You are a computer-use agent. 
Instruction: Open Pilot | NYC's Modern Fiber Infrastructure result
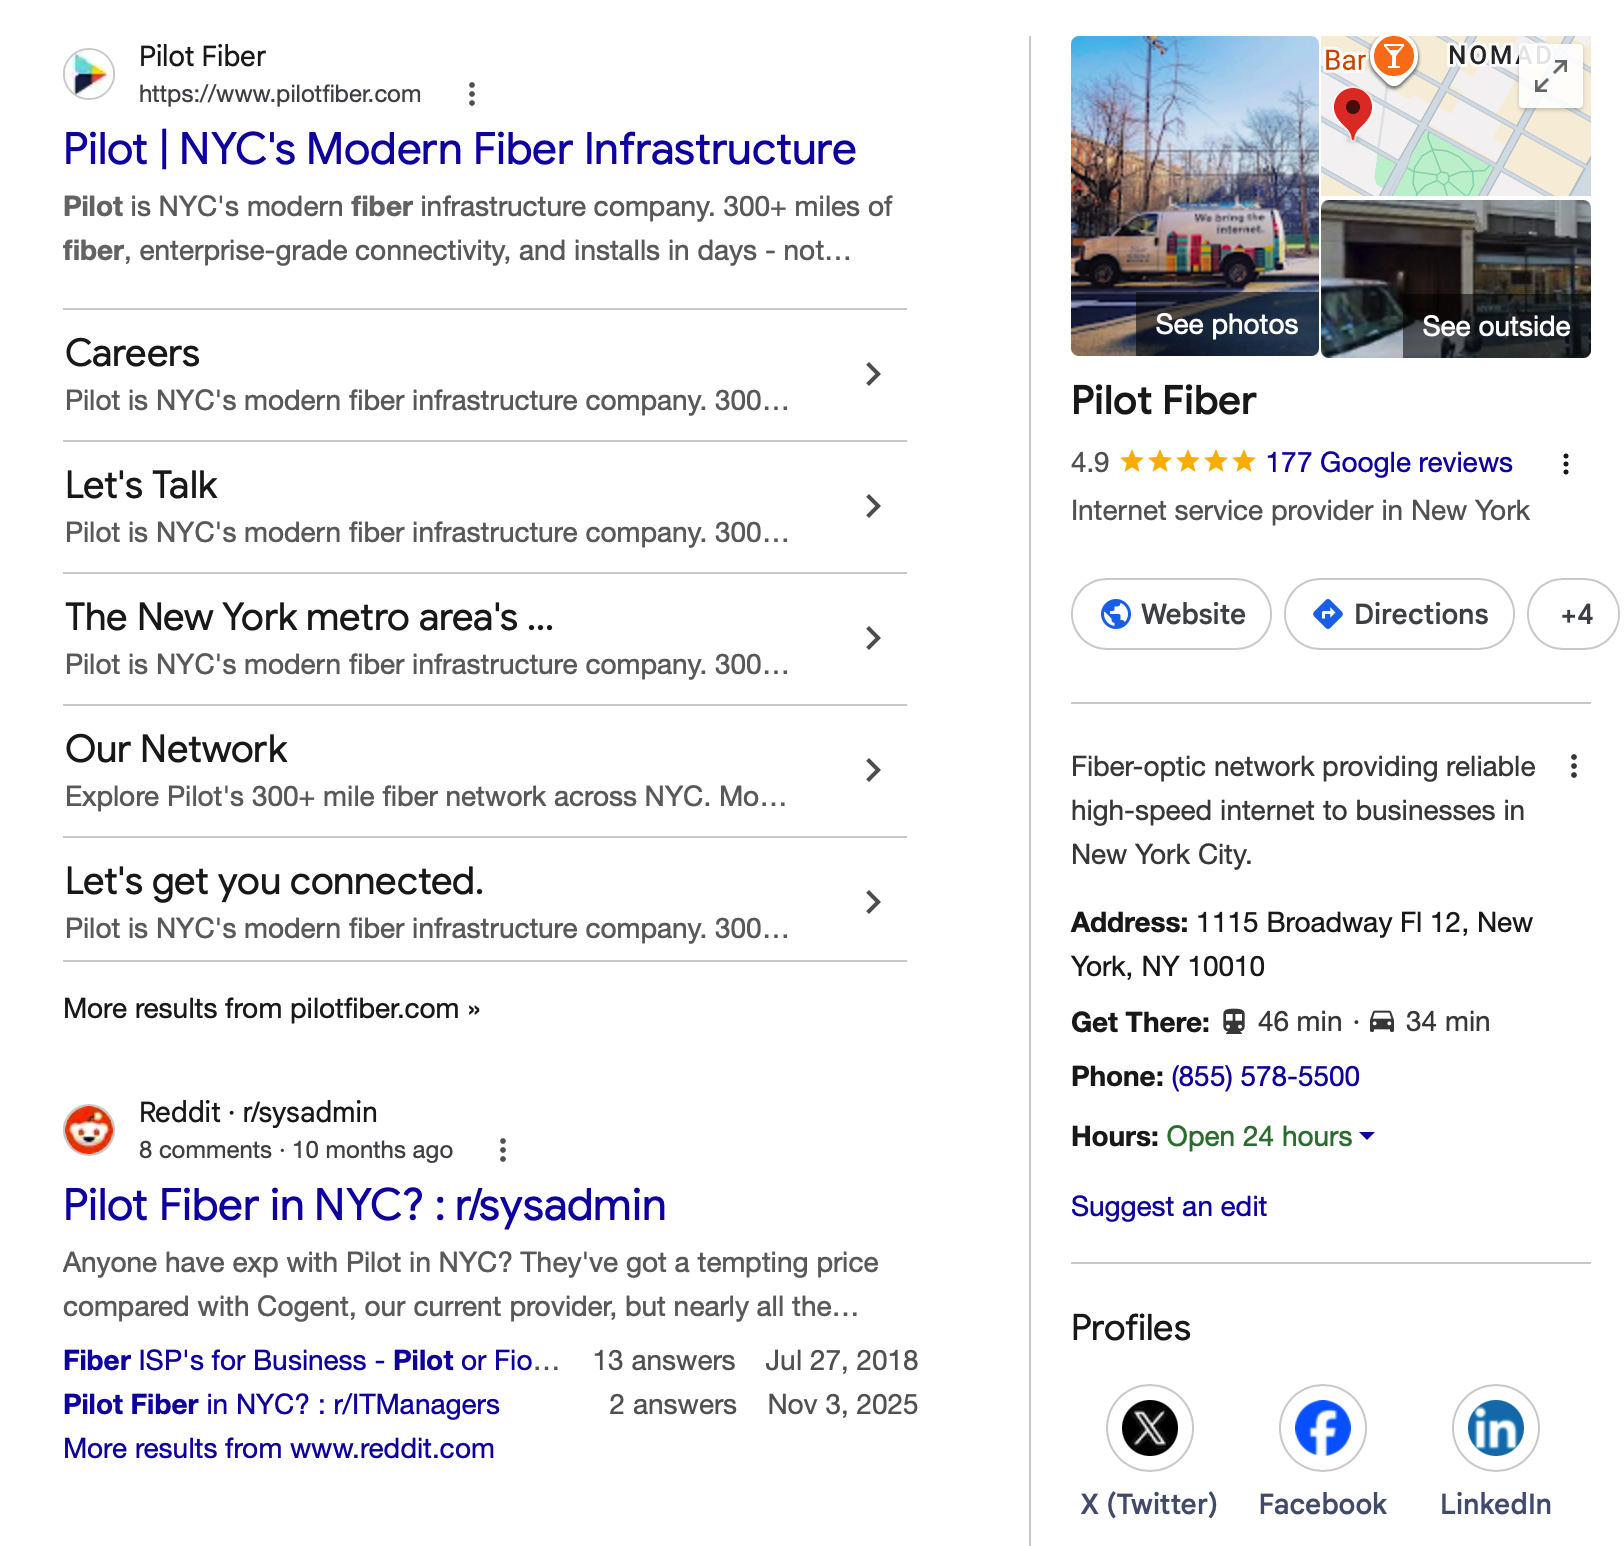(x=460, y=149)
